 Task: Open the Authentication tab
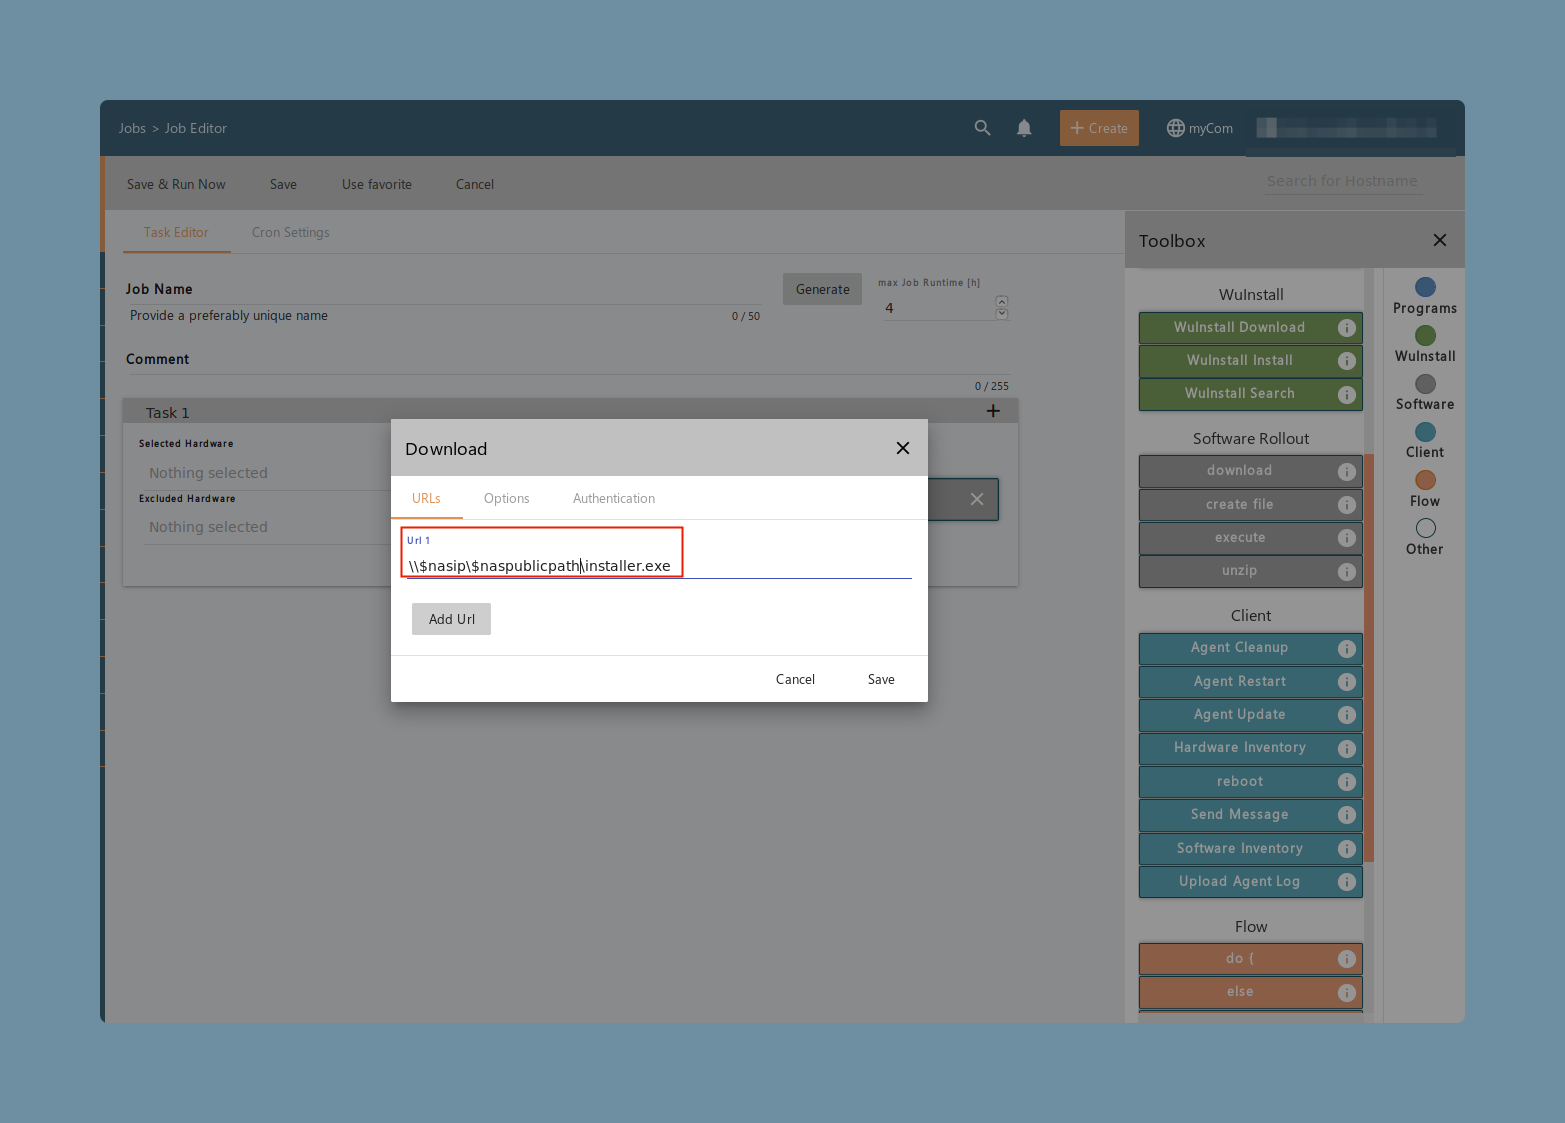614,498
